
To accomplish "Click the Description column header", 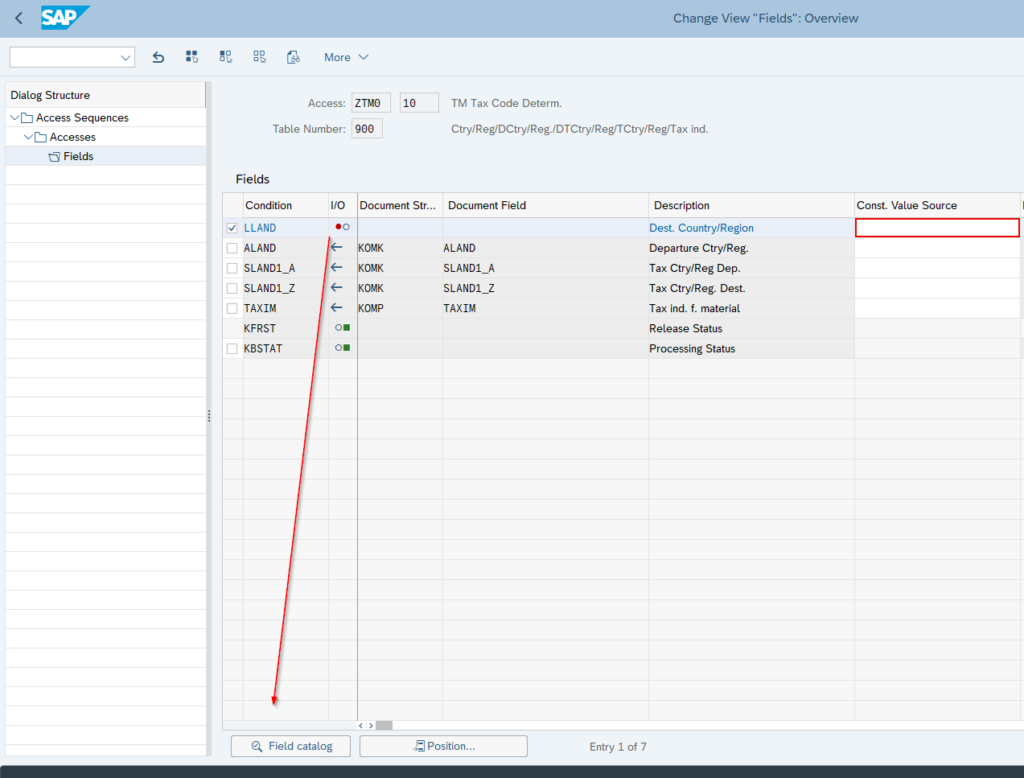I will click(751, 205).
